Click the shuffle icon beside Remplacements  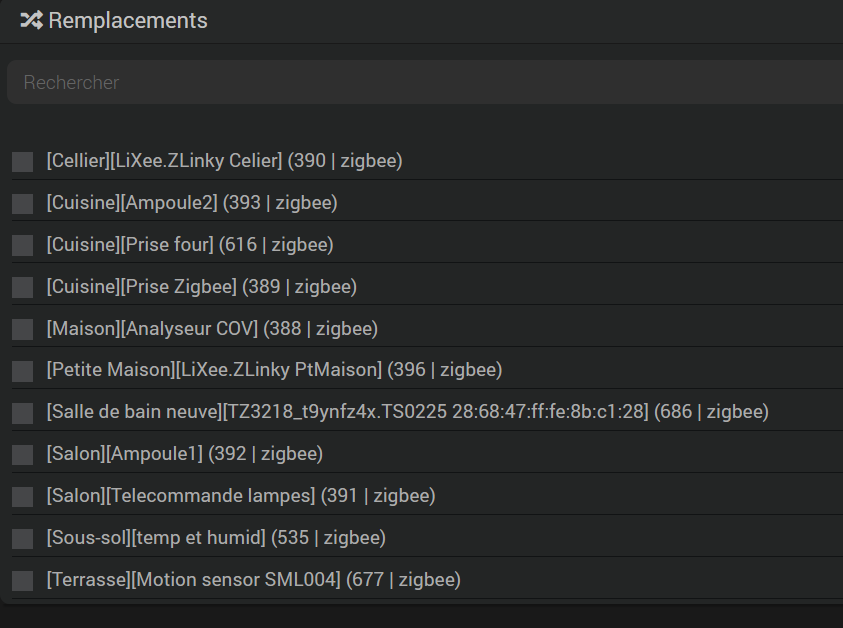pyautogui.click(x=31, y=20)
